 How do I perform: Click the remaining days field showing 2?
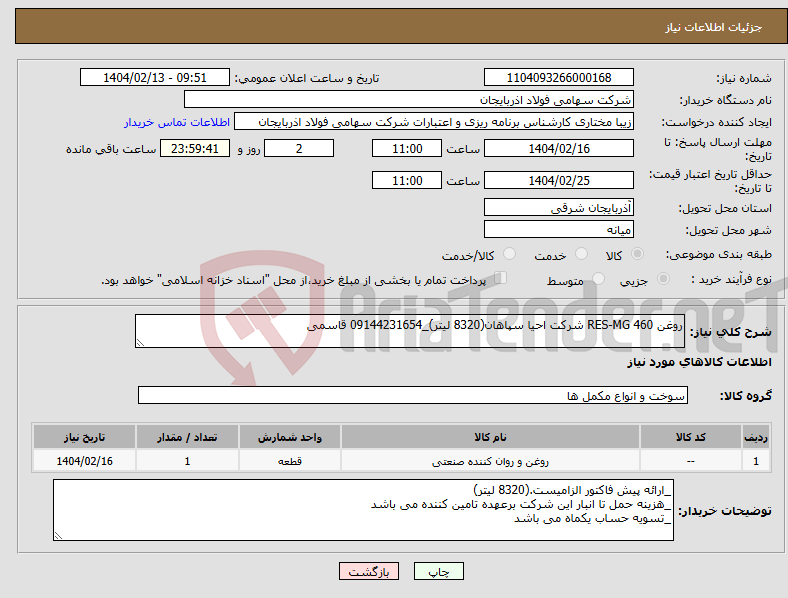pos(299,148)
